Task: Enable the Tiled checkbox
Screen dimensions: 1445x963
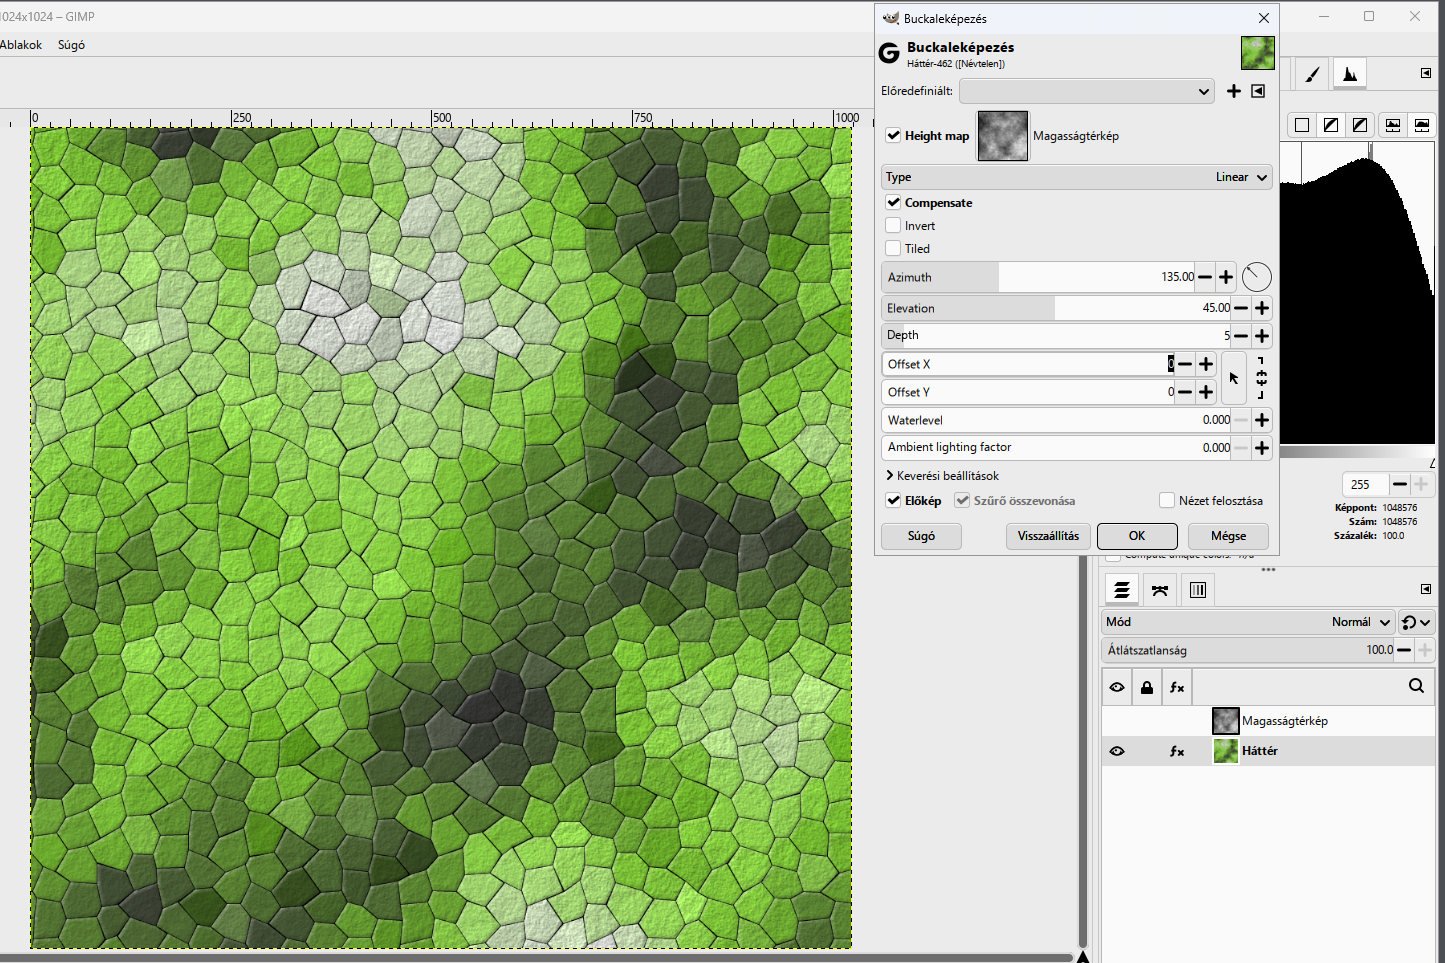Action: 894,248
